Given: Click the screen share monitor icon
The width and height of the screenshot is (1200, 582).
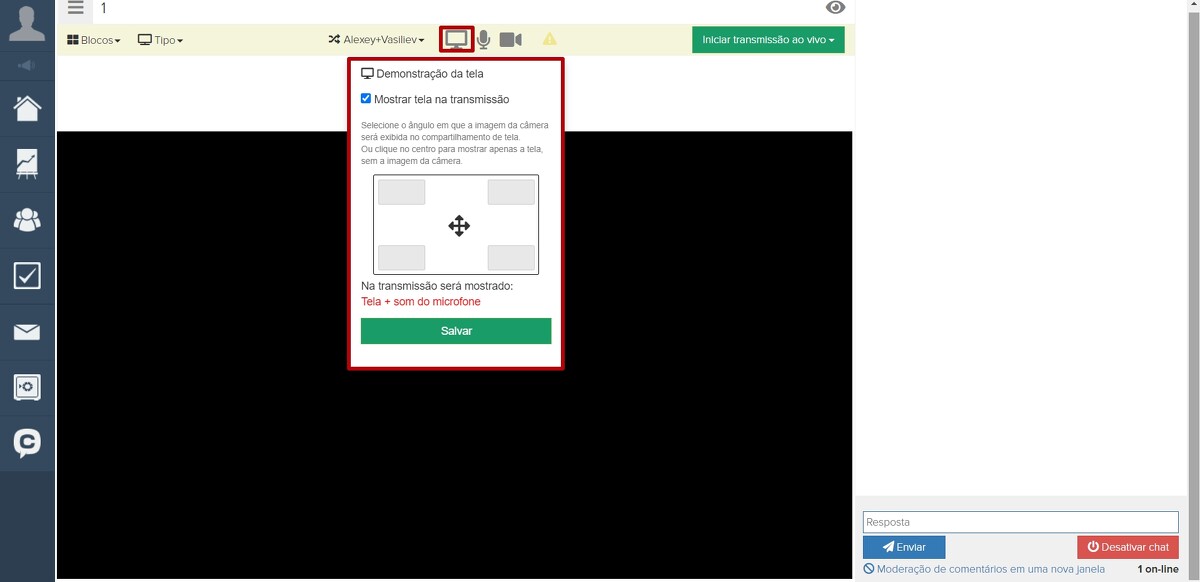Looking at the screenshot, I should tap(456, 40).
